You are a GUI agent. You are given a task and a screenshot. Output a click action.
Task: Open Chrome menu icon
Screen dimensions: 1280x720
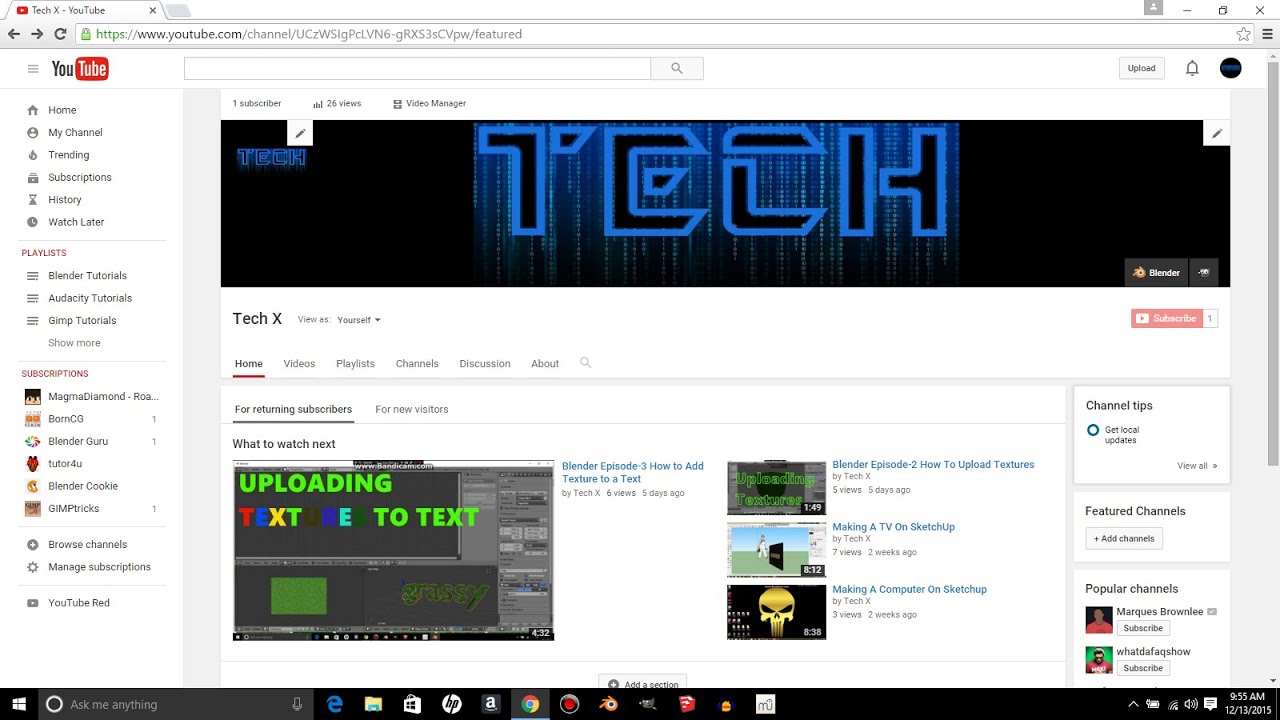(x=1267, y=34)
